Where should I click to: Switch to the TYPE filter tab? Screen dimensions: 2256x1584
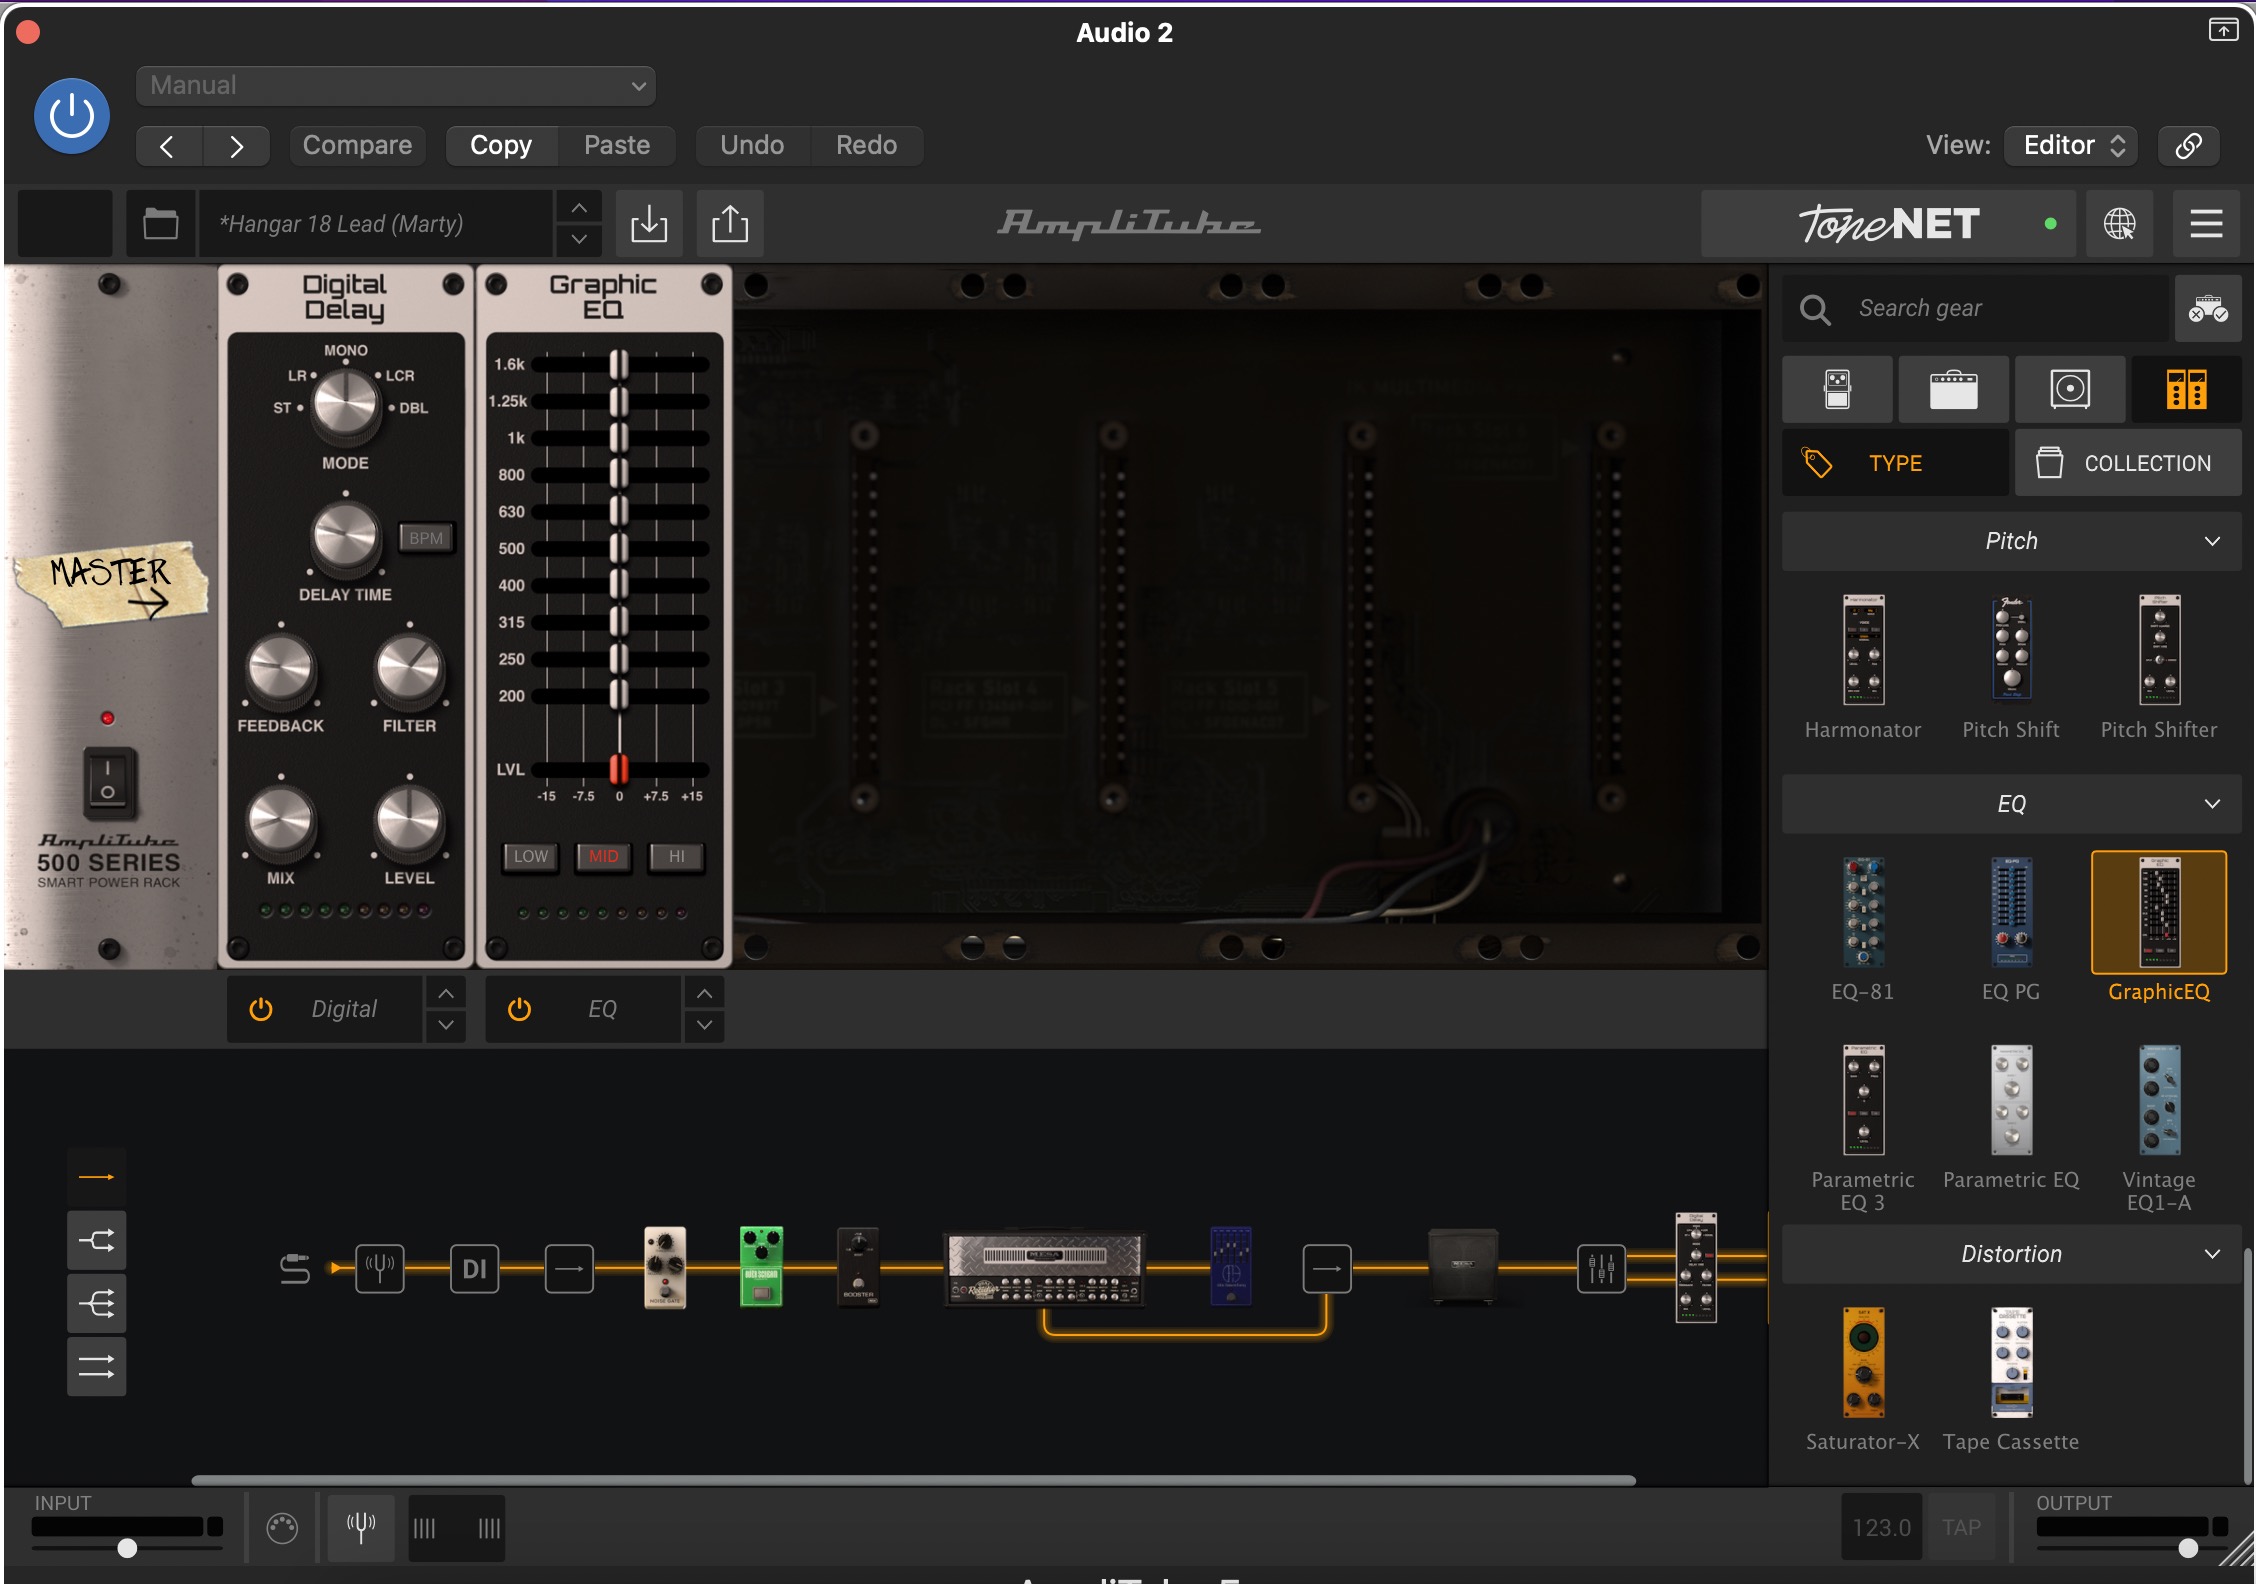(1895, 463)
